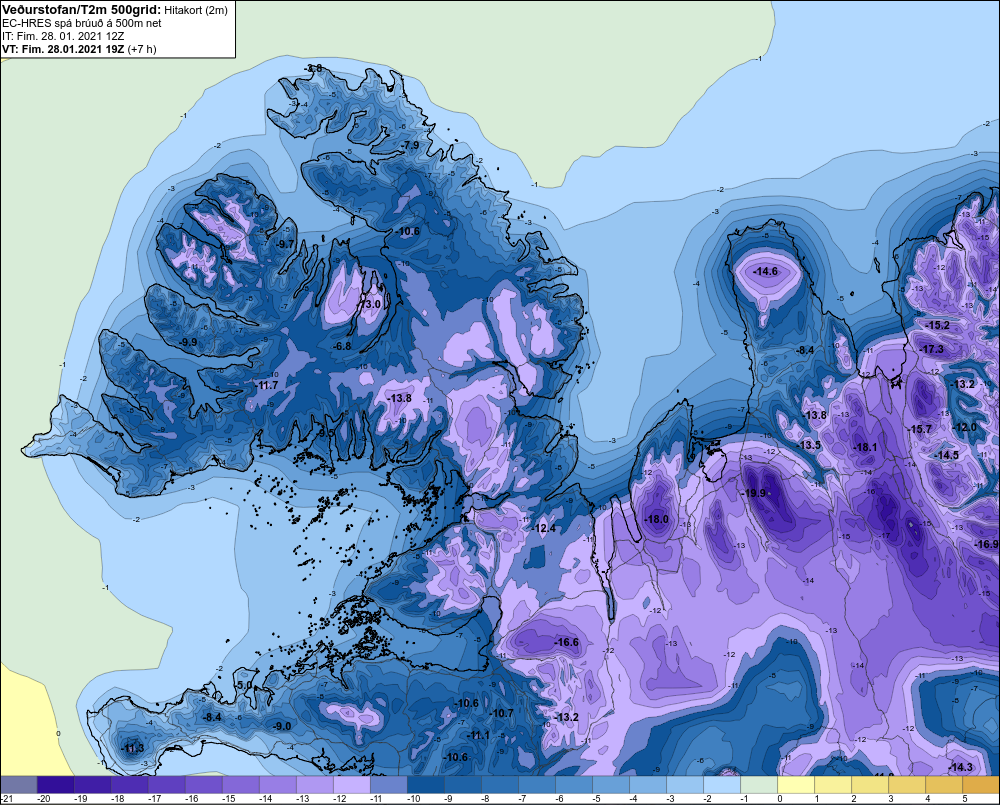
Task: Click the -14.3 temperature label
Action: (x=960, y=767)
